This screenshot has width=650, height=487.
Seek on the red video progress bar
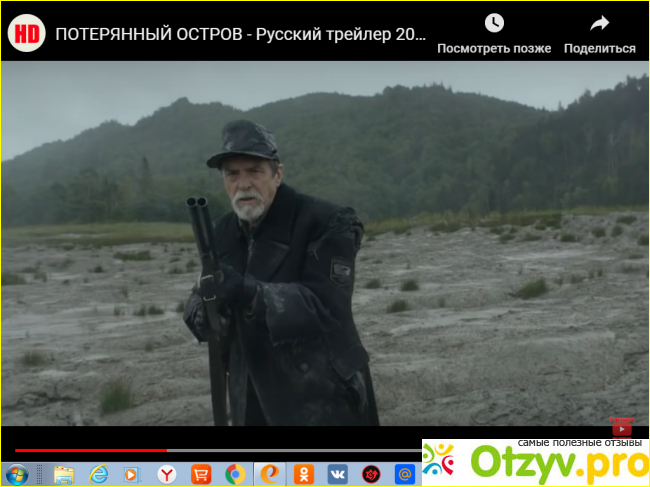point(90,450)
